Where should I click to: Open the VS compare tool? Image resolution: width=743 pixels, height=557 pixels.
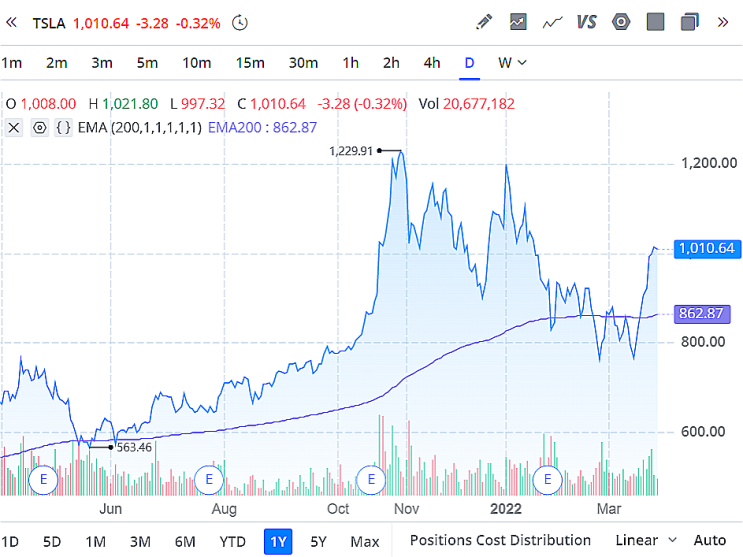586,22
